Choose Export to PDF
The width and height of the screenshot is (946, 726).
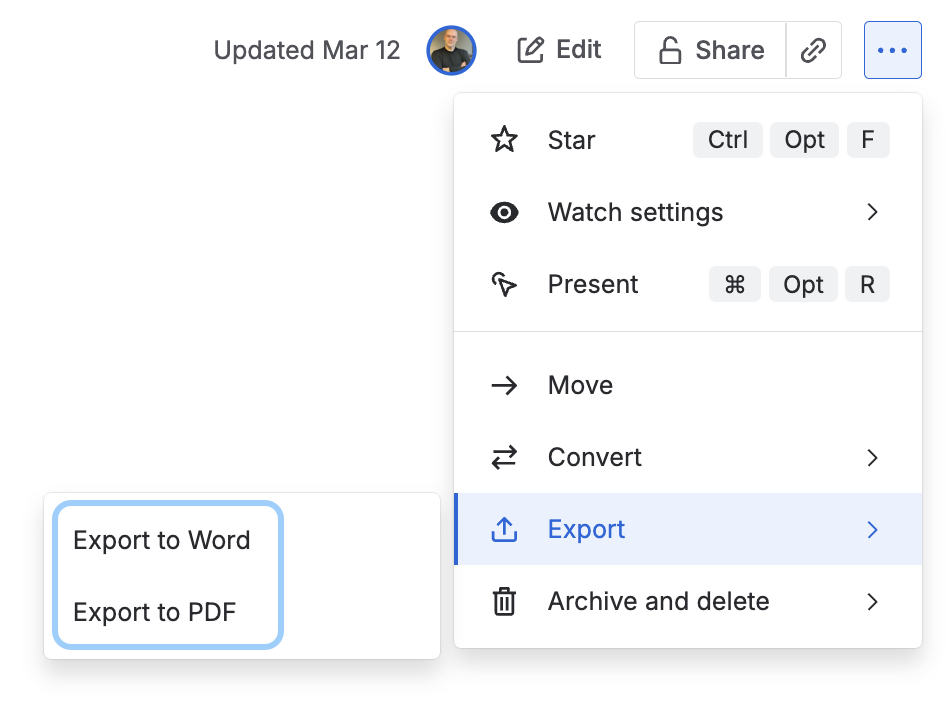[152, 612]
